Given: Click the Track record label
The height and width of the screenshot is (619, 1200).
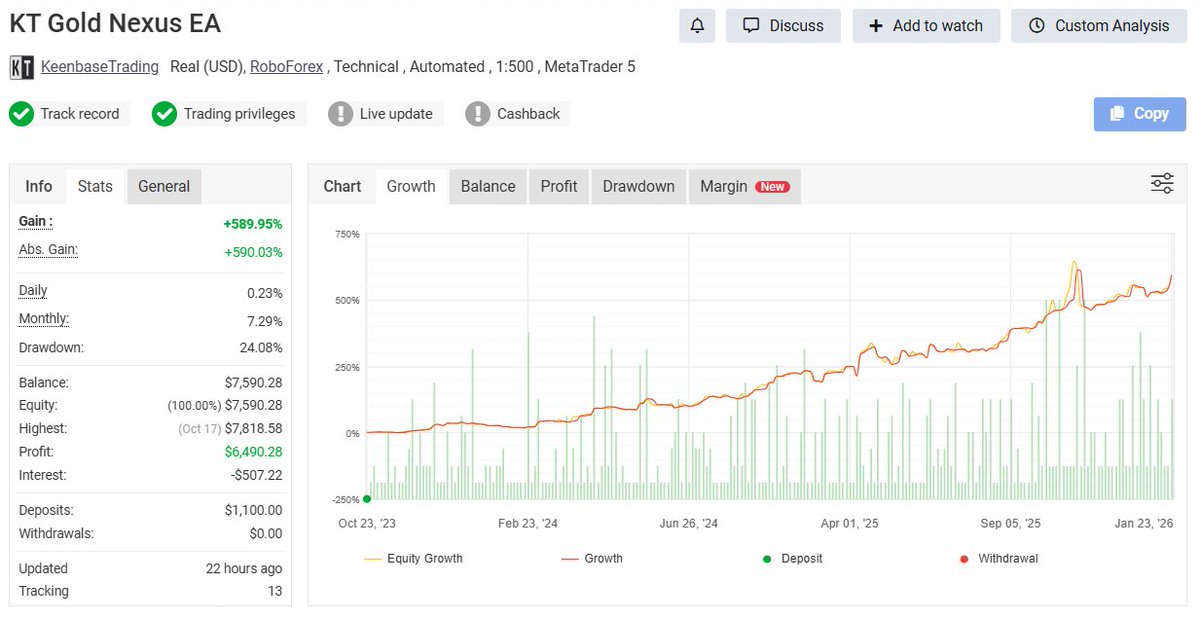Looking at the screenshot, I should [x=80, y=114].
